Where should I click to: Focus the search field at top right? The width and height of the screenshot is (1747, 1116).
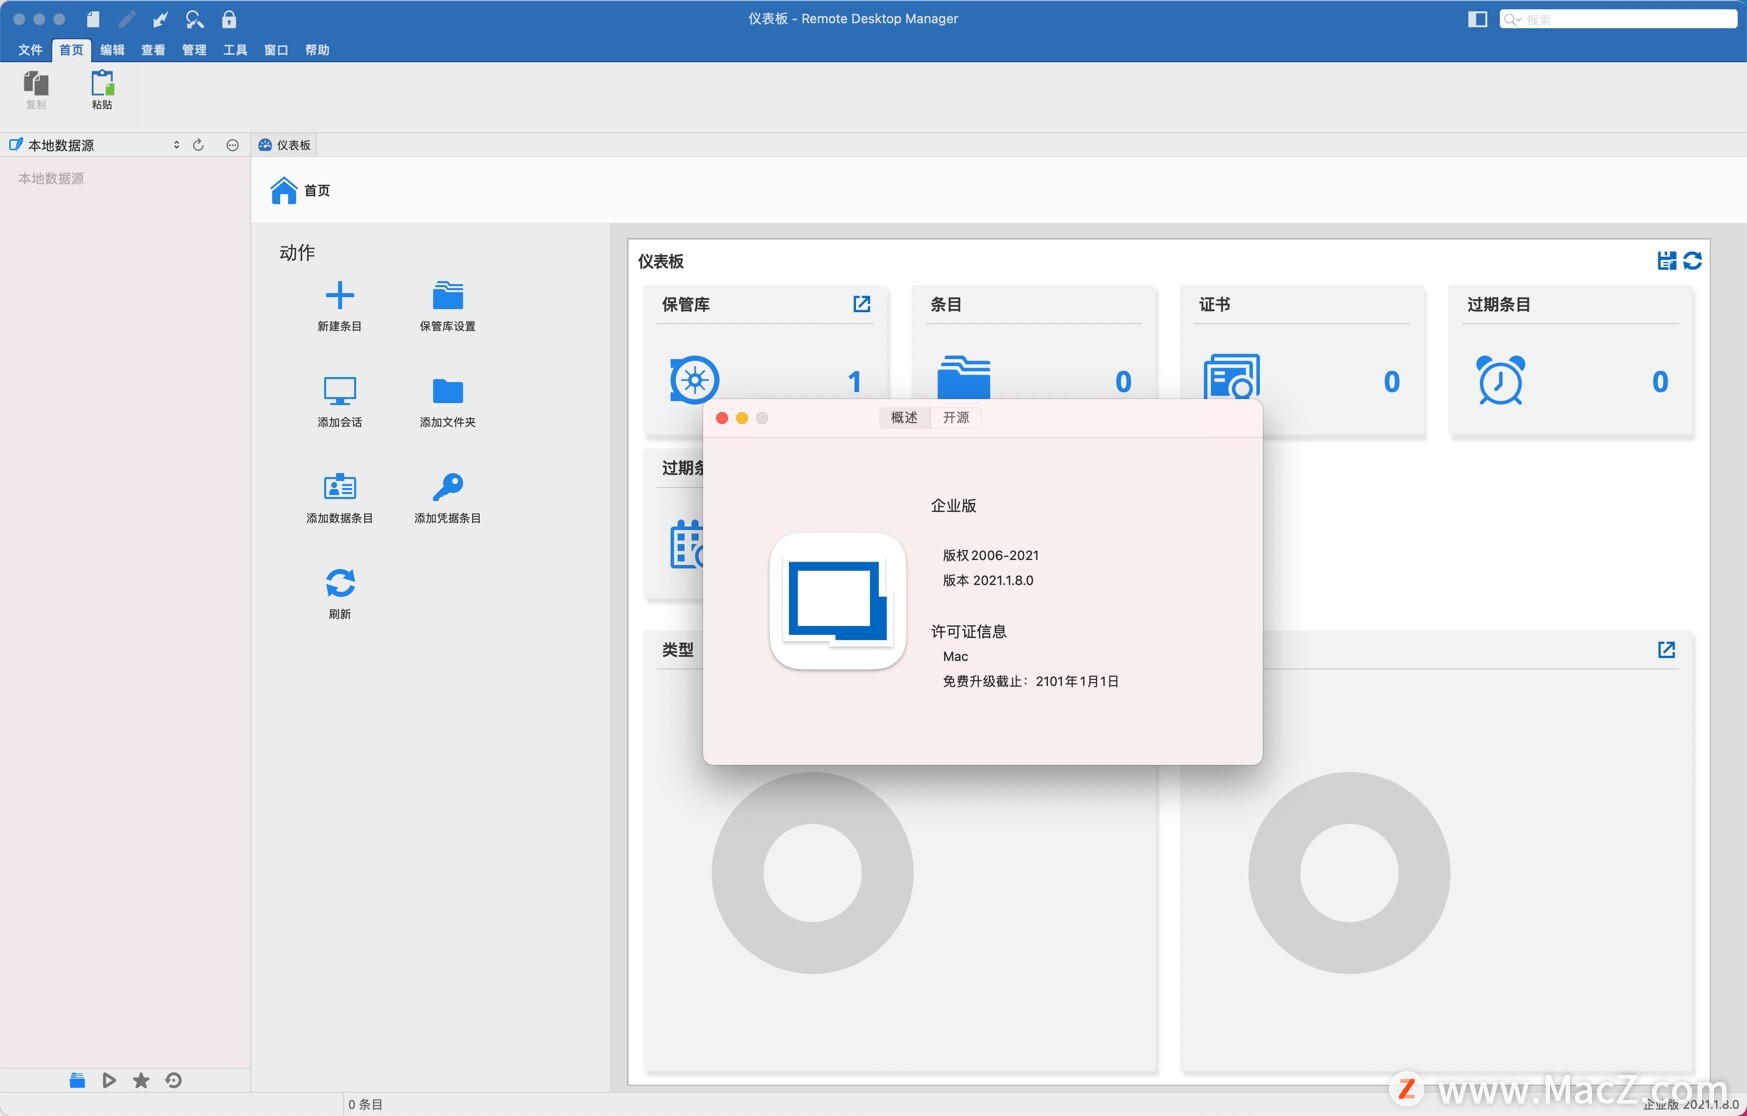click(1618, 19)
